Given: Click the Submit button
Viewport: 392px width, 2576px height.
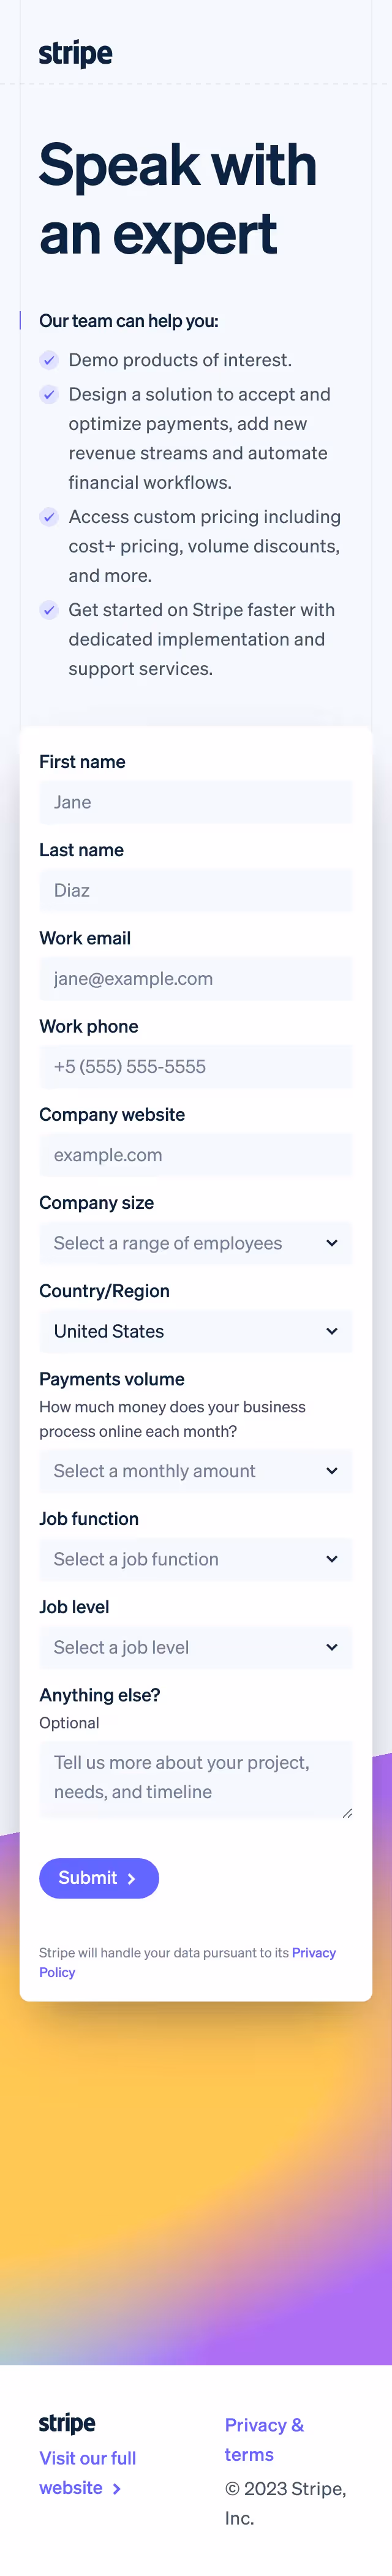Looking at the screenshot, I should tap(99, 1878).
